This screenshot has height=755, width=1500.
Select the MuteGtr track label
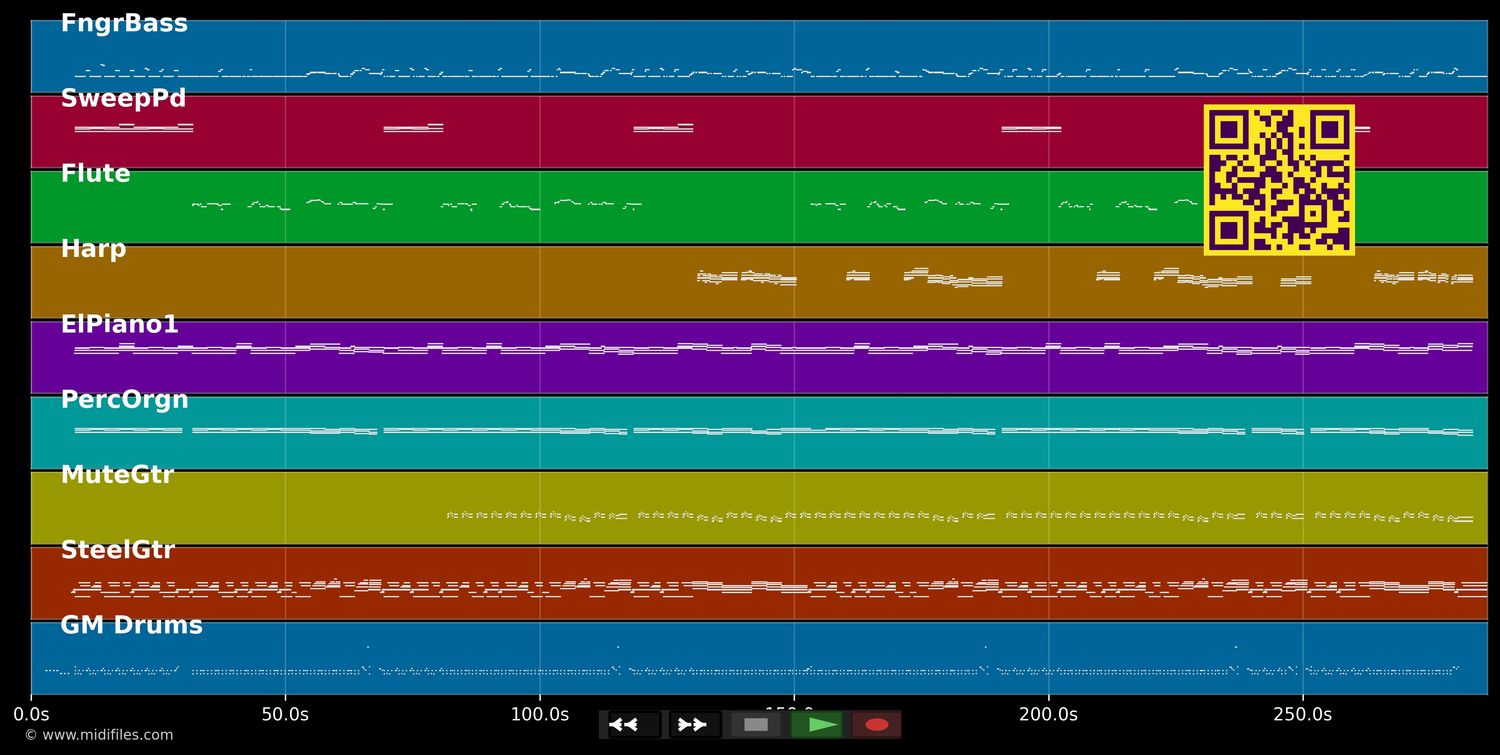(117, 475)
